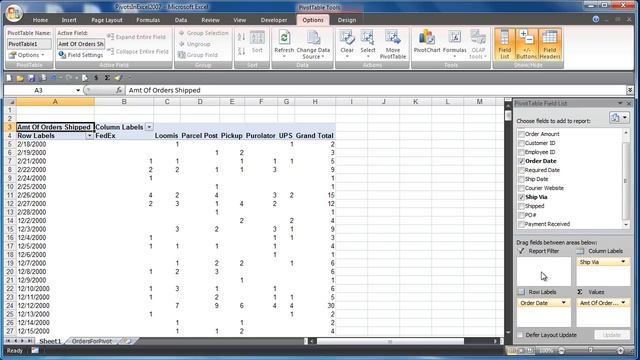Check the Courier Website field

point(521,188)
